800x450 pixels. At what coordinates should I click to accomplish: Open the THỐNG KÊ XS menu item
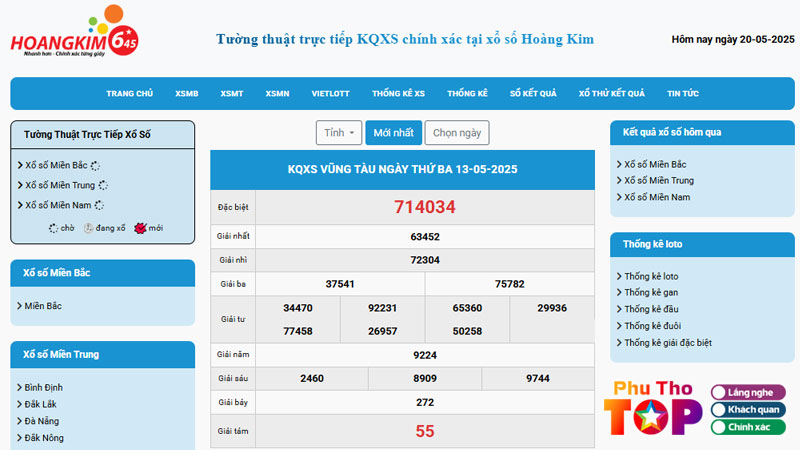[398, 94]
